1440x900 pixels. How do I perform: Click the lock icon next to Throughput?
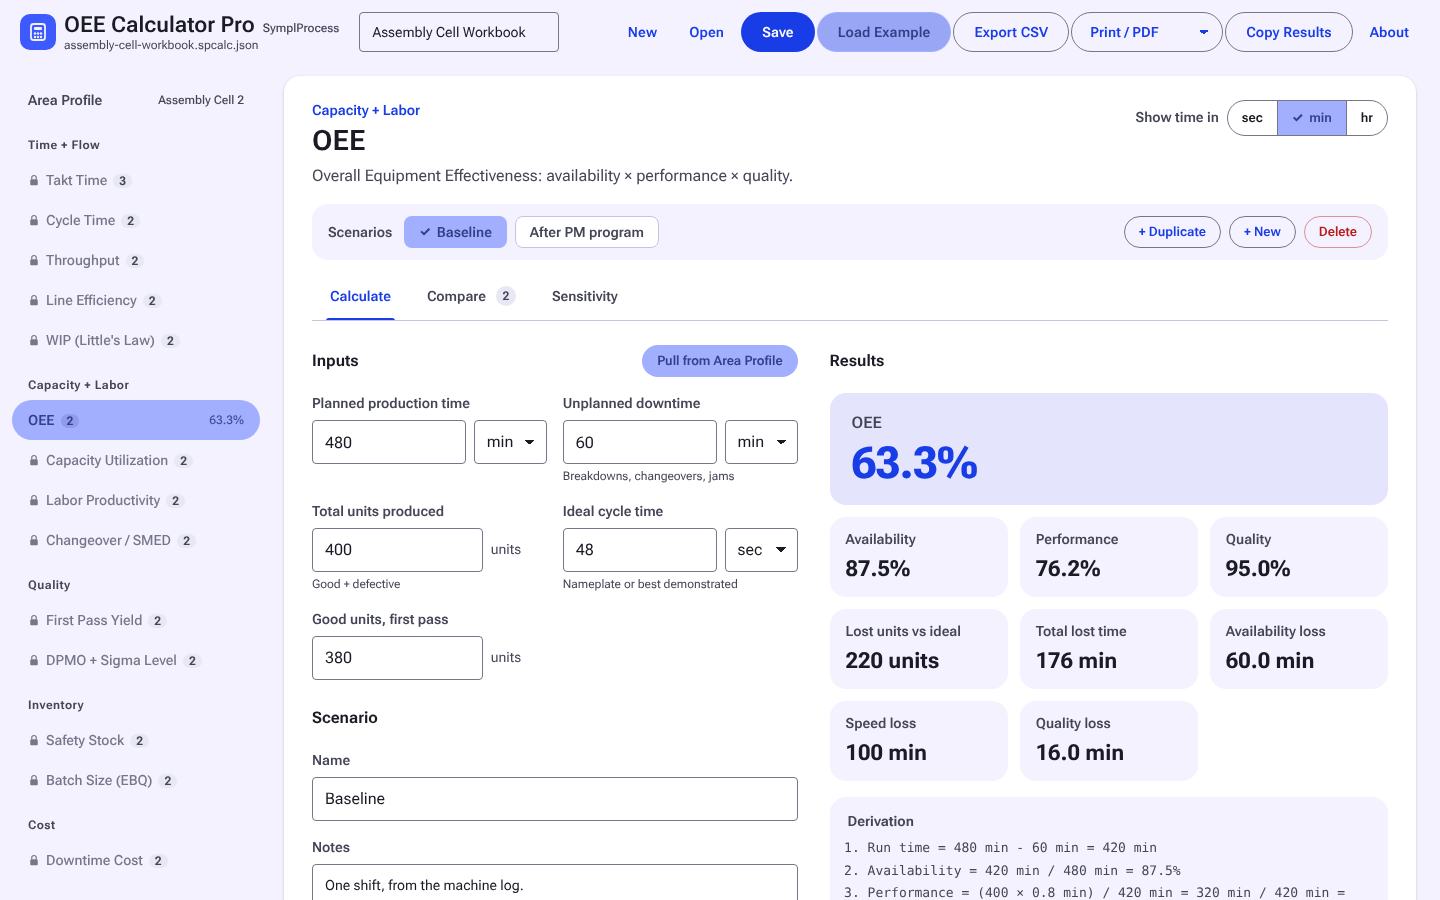34,261
